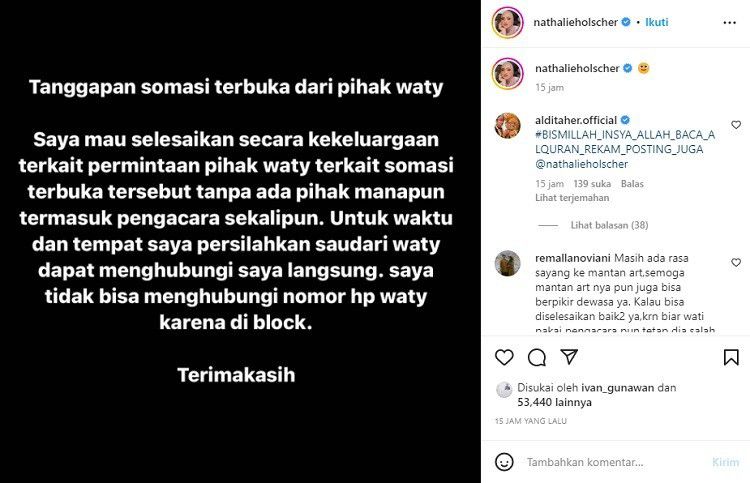Open the three-dots more options menu
This screenshot has height=483, width=750.
(x=729, y=22)
